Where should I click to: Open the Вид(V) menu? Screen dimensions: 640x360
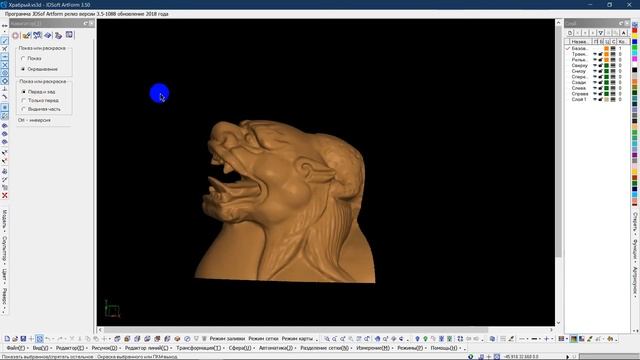40,348
